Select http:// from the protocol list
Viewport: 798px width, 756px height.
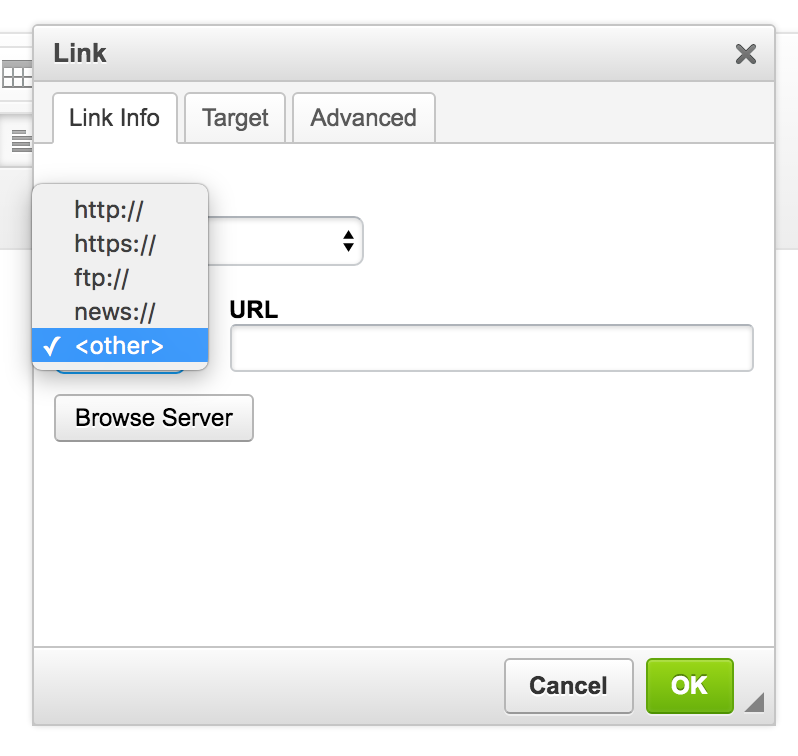coord(109,210)
